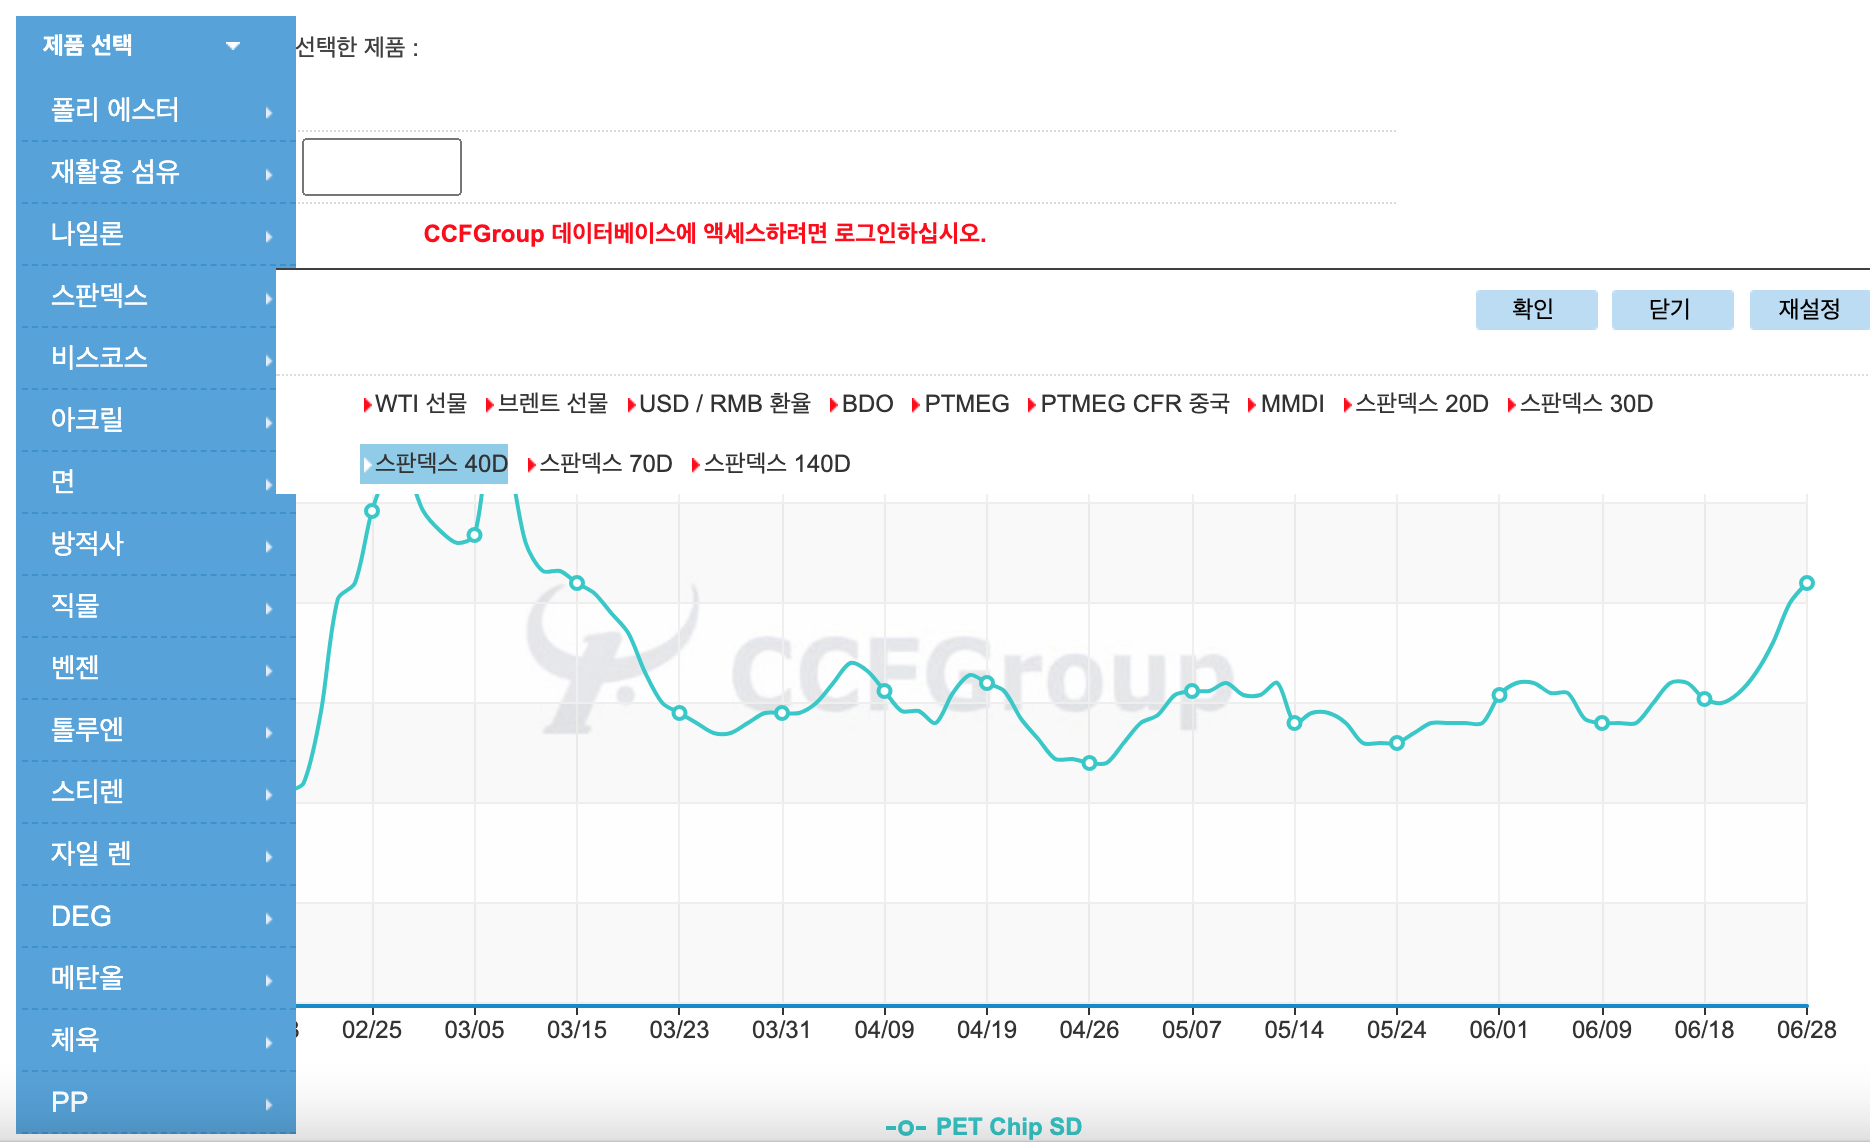
Task: Click the arrow next to 직물
Action: coord(269,609)
